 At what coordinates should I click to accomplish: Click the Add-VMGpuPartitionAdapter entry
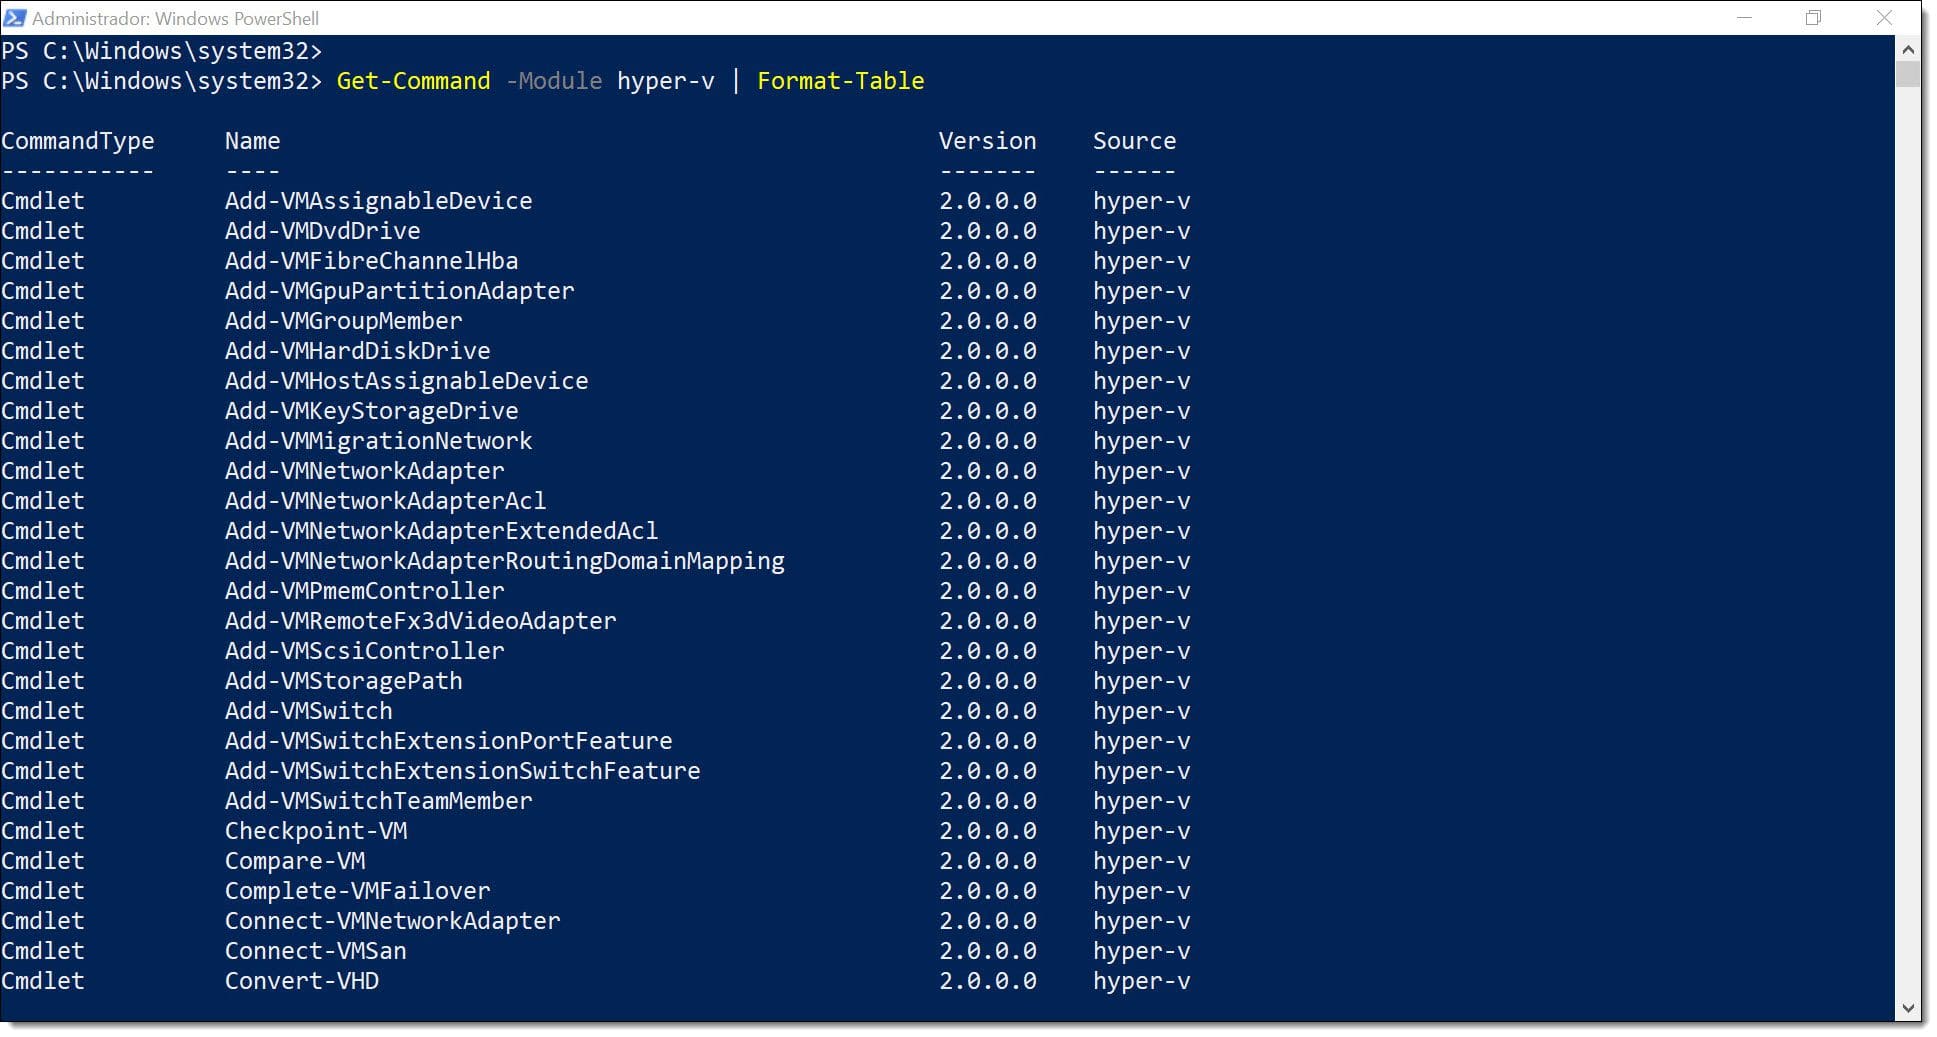[399, 291]
